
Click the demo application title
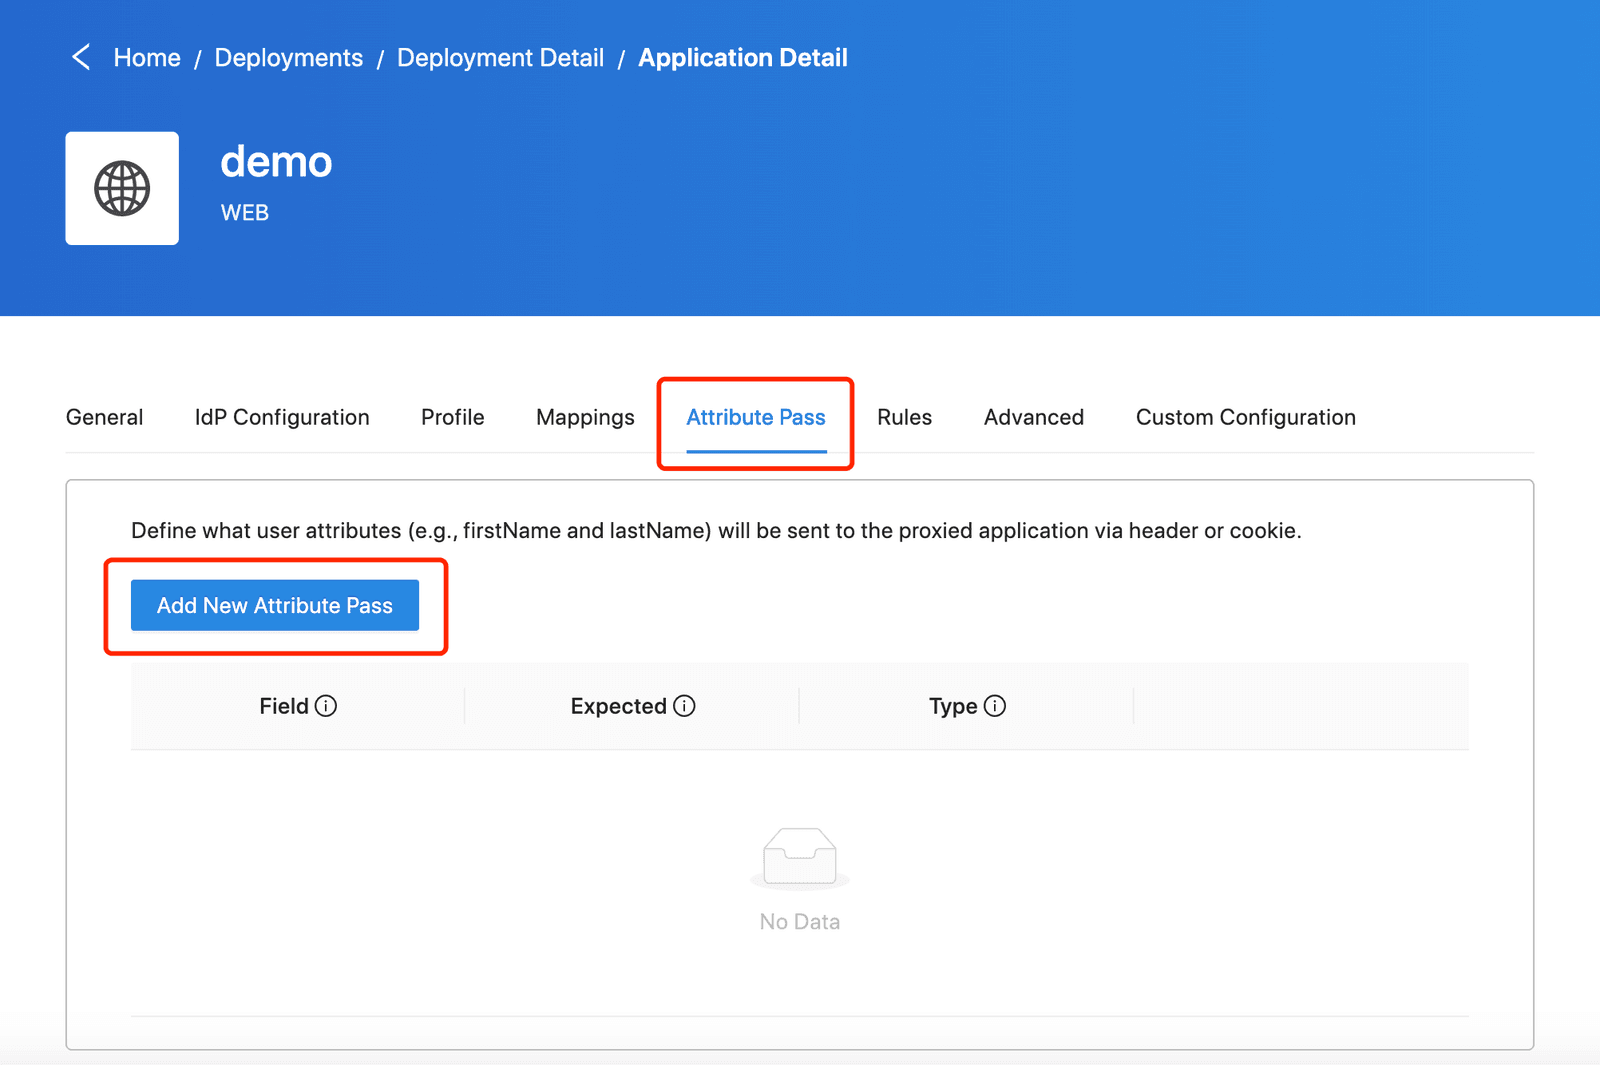pyautogui.click(x=276, y=161)
